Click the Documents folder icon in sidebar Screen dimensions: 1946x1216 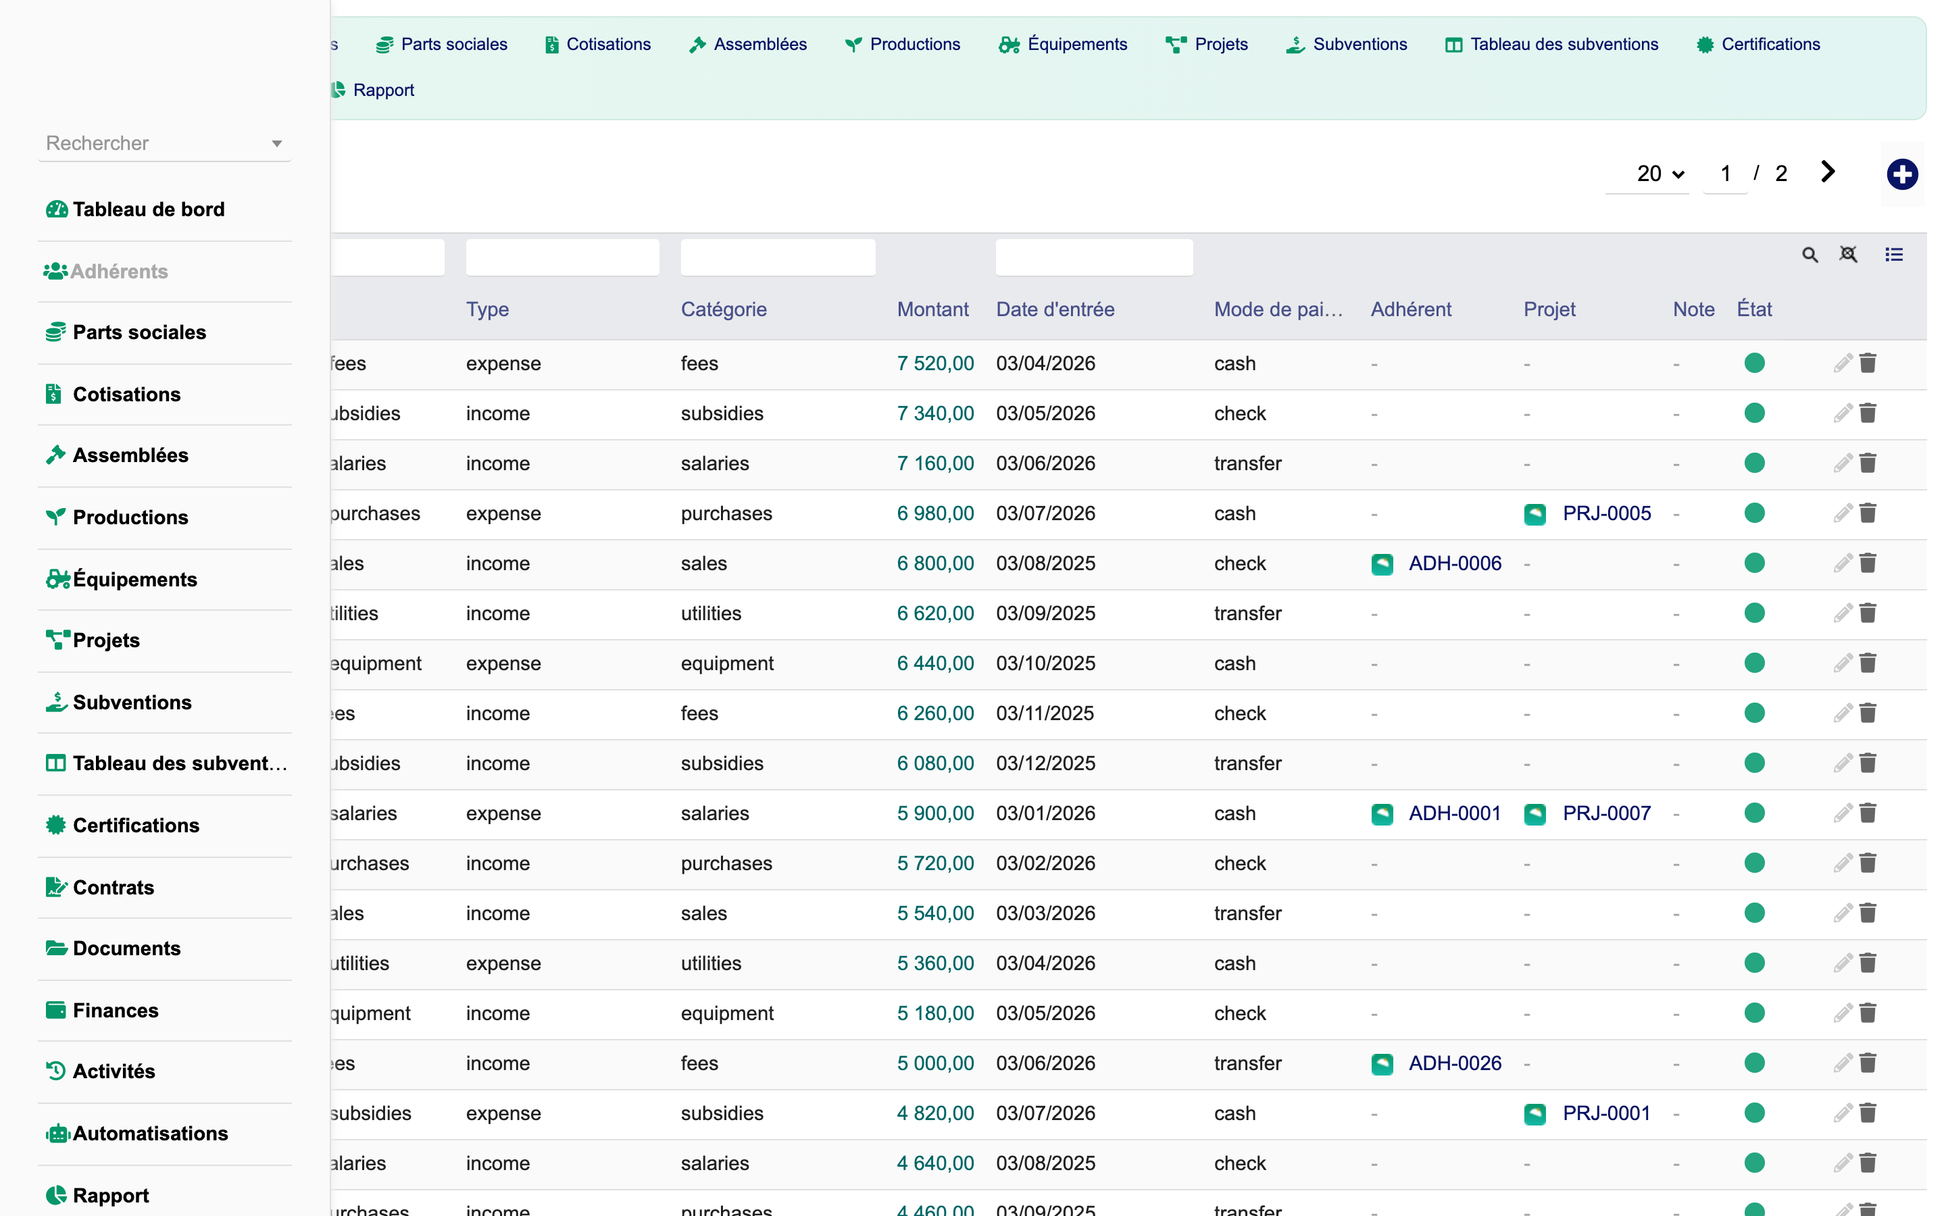coord(56,948)
